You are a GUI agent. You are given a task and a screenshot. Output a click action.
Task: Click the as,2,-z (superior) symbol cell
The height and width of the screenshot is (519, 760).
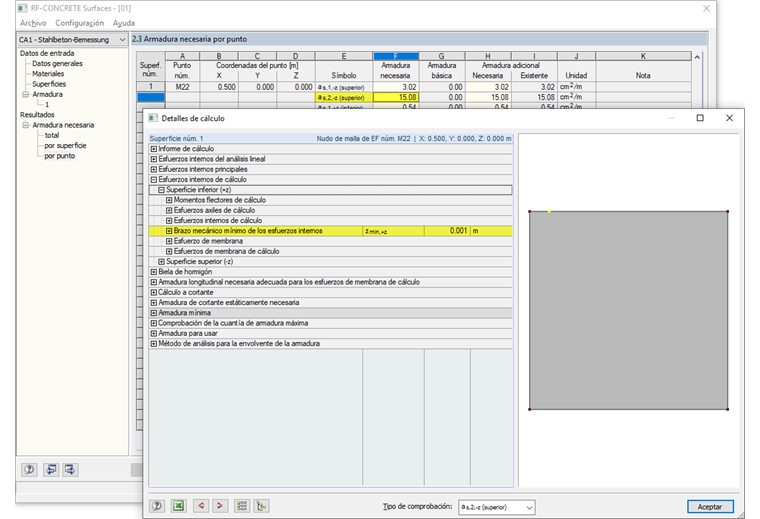344,97
